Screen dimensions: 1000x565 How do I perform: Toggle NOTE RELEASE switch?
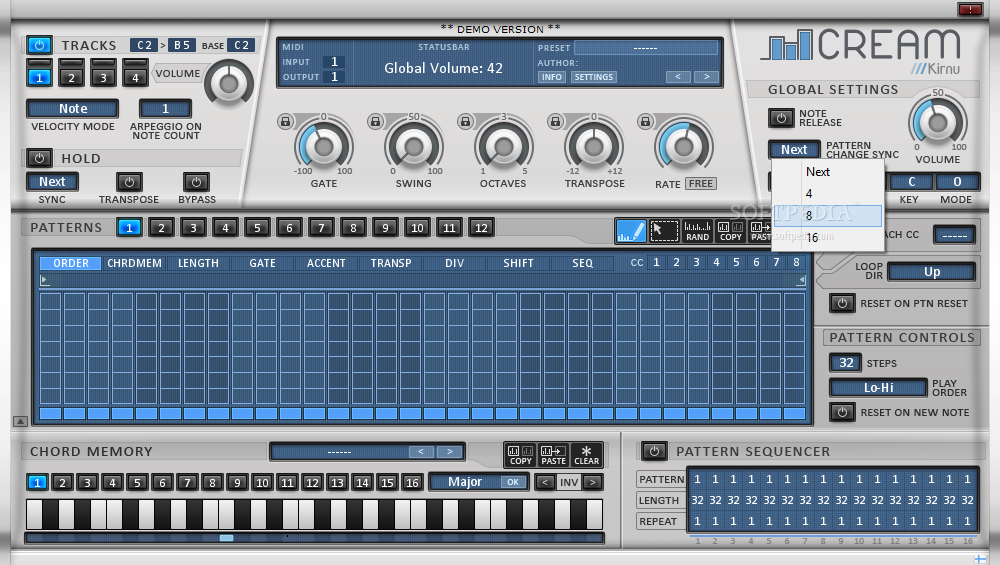pyautogui.click(x=781, y=118)
